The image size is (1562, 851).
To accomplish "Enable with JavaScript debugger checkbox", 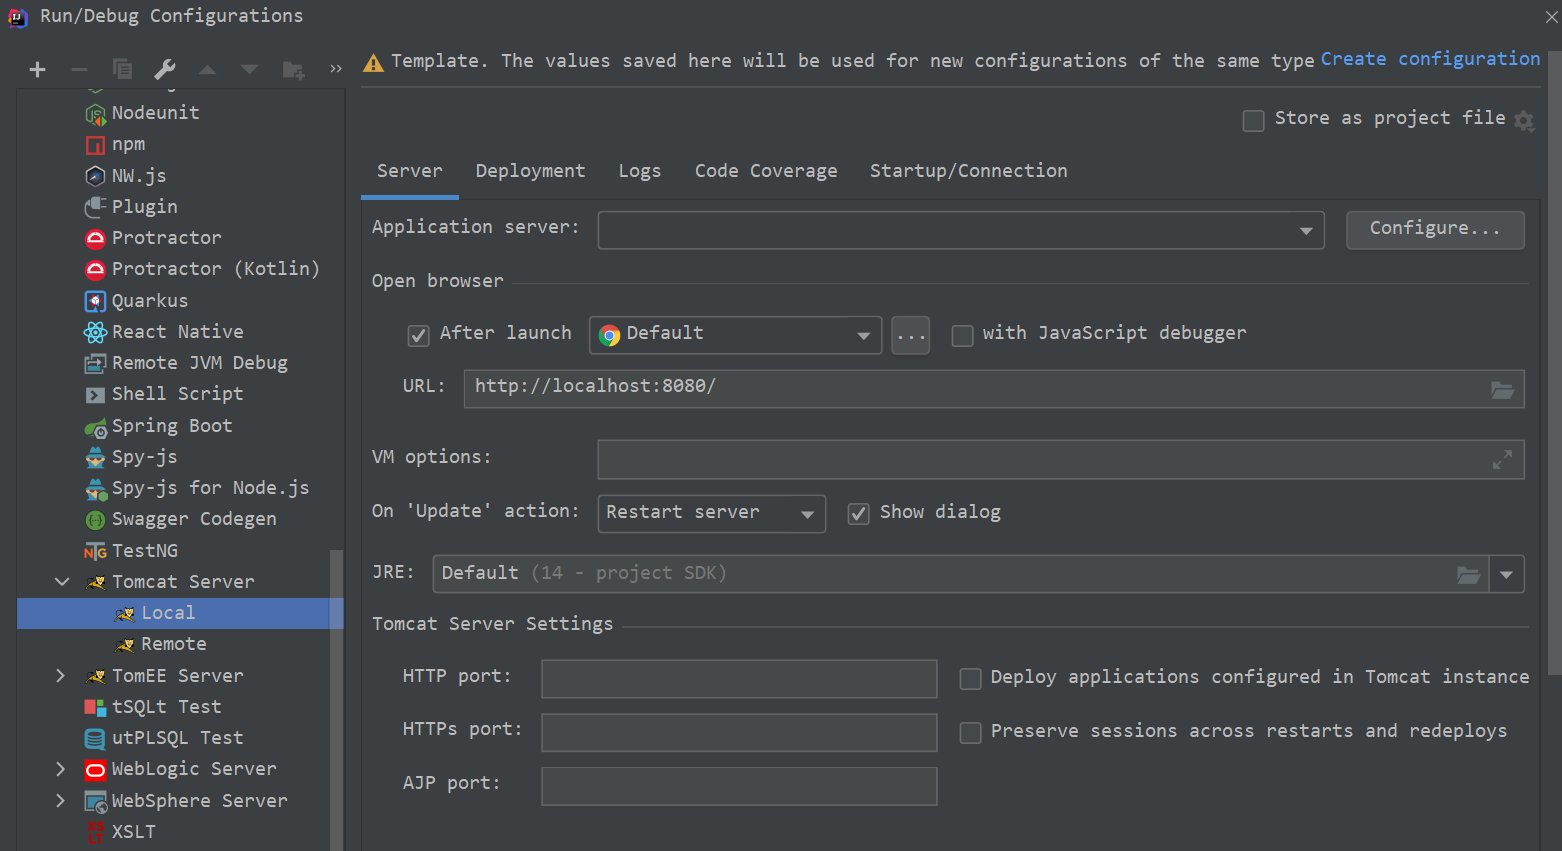I will point(962,336).
